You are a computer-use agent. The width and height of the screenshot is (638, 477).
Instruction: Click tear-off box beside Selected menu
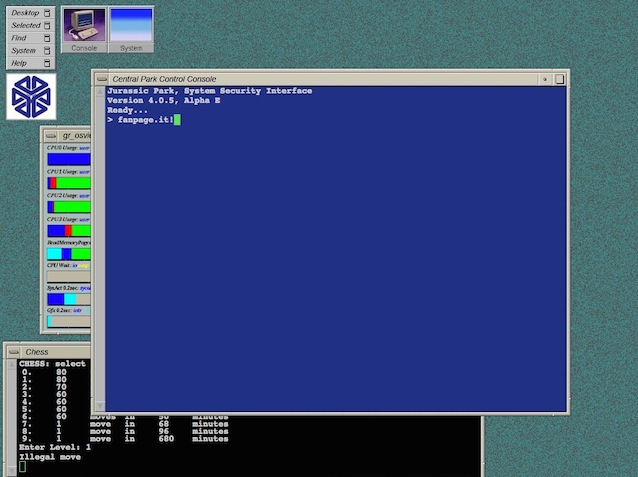point(47,26)
